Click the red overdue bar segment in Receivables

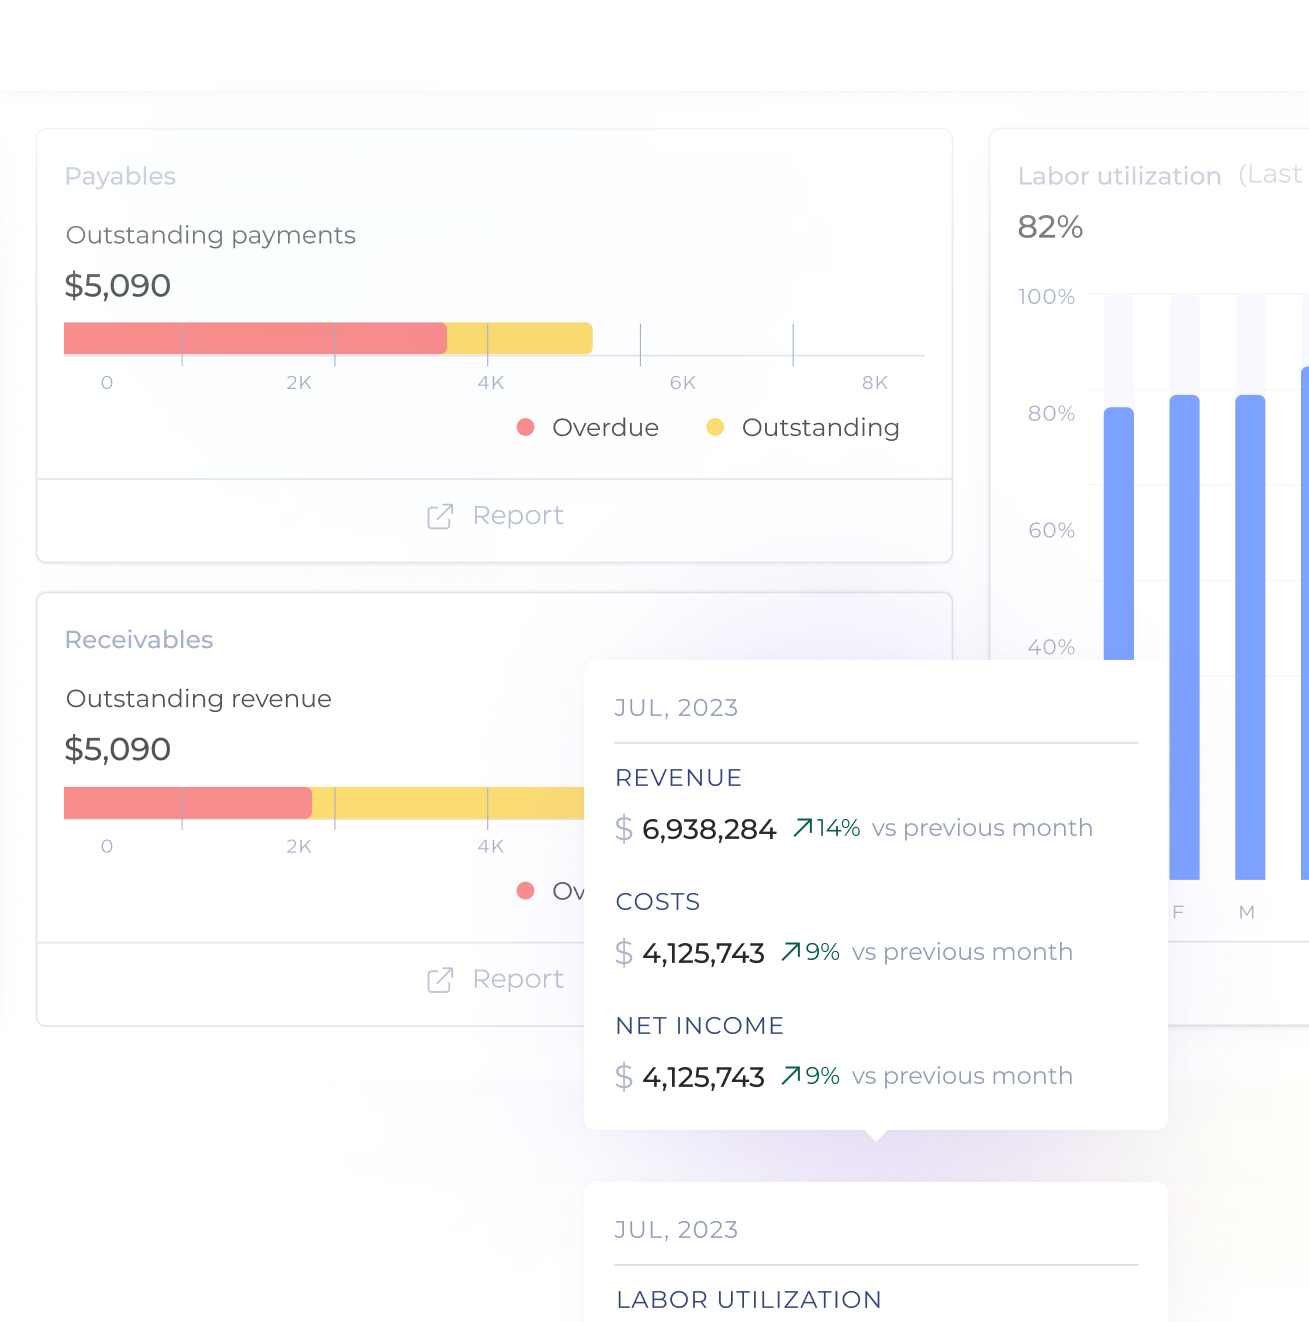pos(188,803)
